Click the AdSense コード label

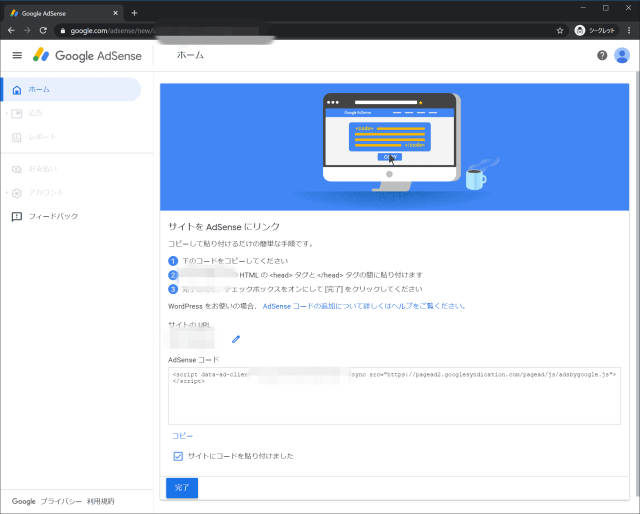(193, 360)
